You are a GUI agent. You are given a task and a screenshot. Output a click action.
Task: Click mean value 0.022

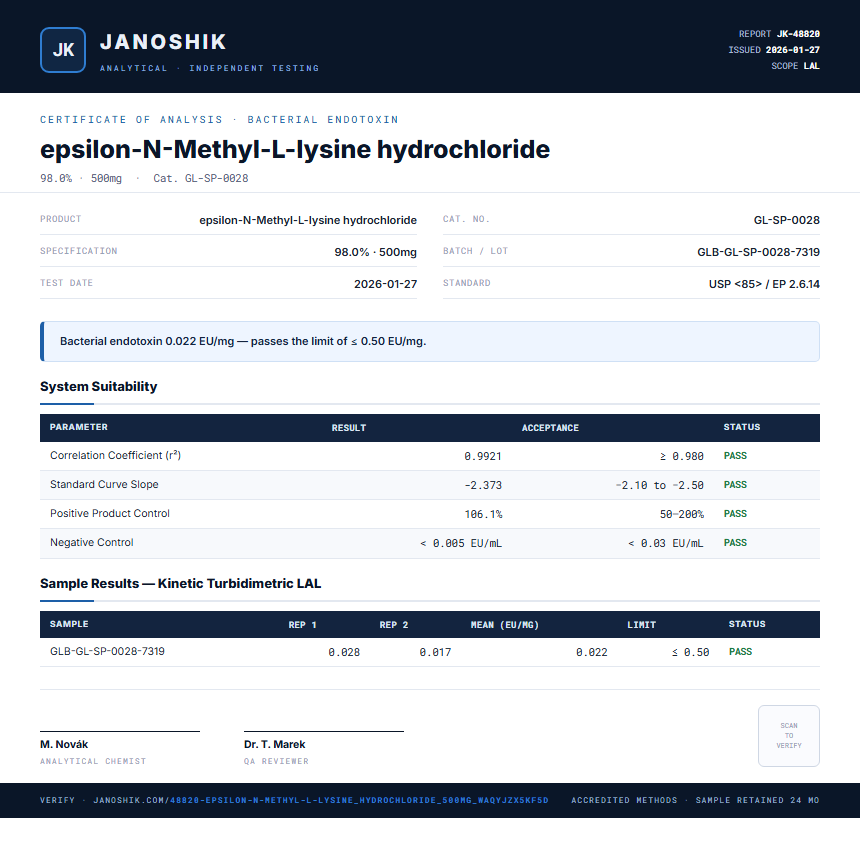591,652
